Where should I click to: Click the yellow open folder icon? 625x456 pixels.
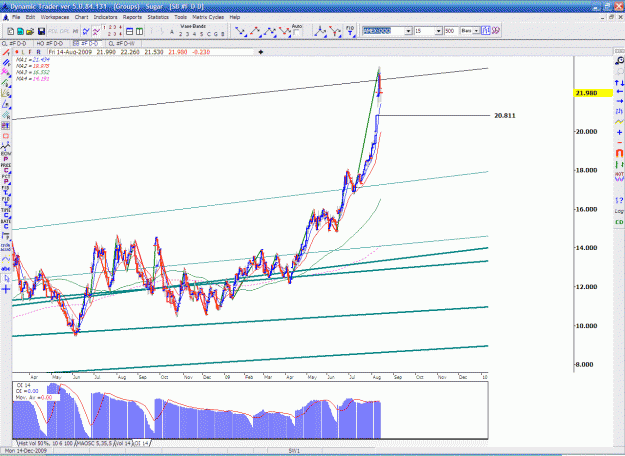(x=30, y=31)
